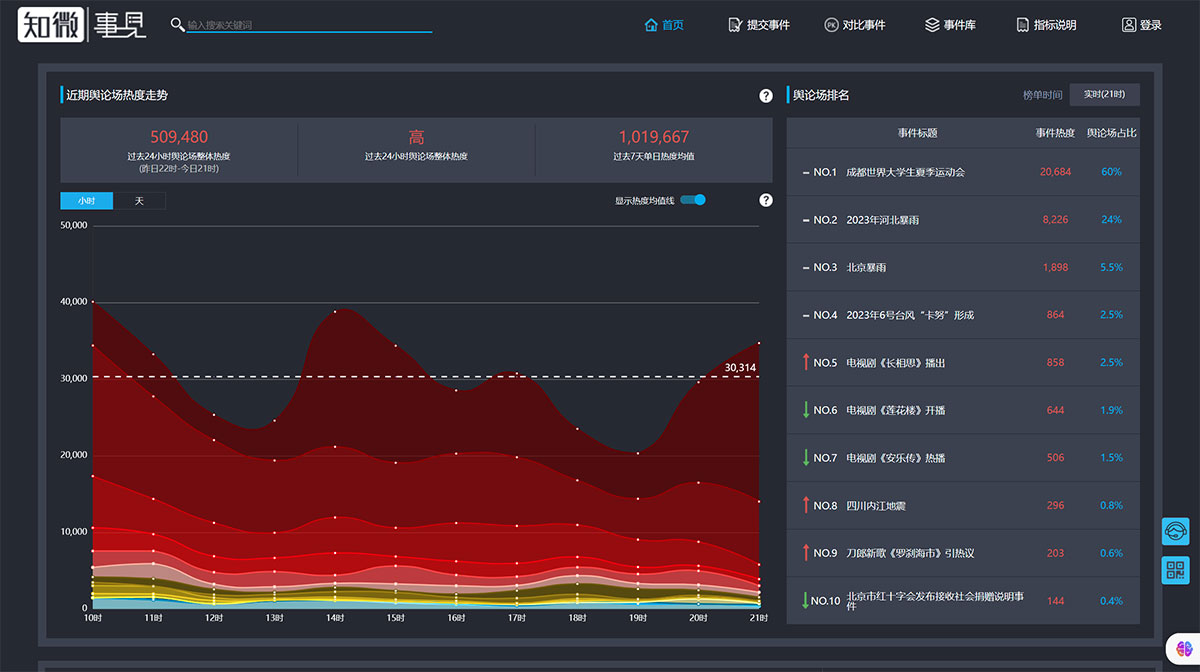Open the 指标说明 page
This screenshot has height=672, width=1200.
pyautogui.click(x=1046, y=25)
